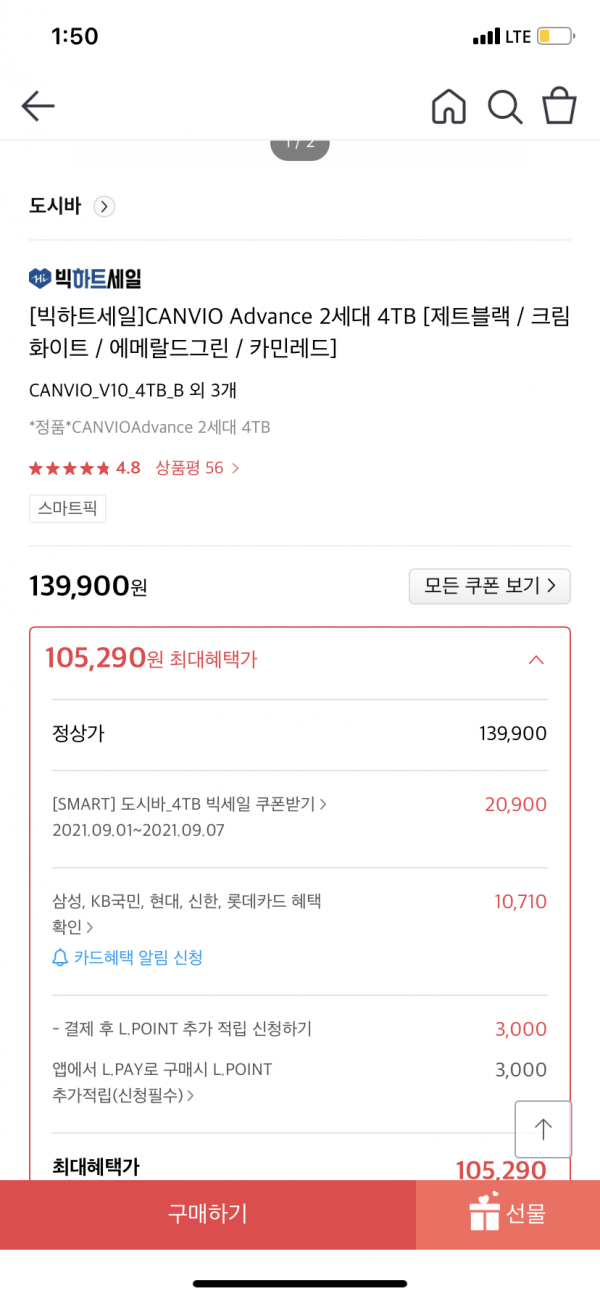Tap the 빅하트세일 logo badge
The height and width of the screenshot is (1299, 600).
pyautogui.click(x=85, y=277)
